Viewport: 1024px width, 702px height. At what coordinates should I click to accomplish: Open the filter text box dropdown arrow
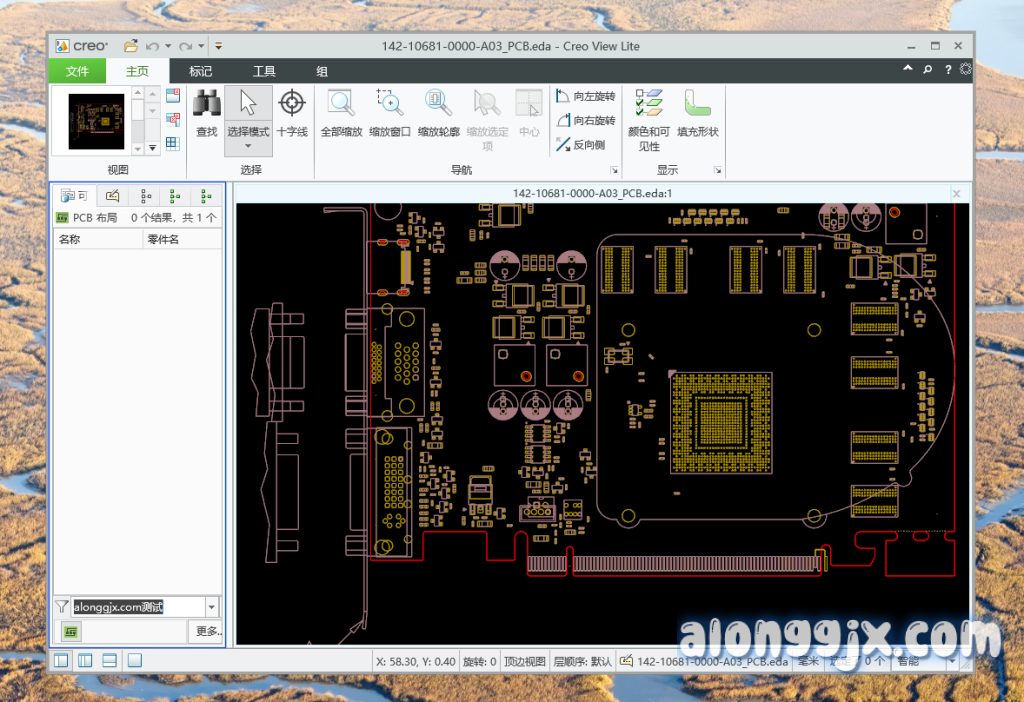coord(211,607)
